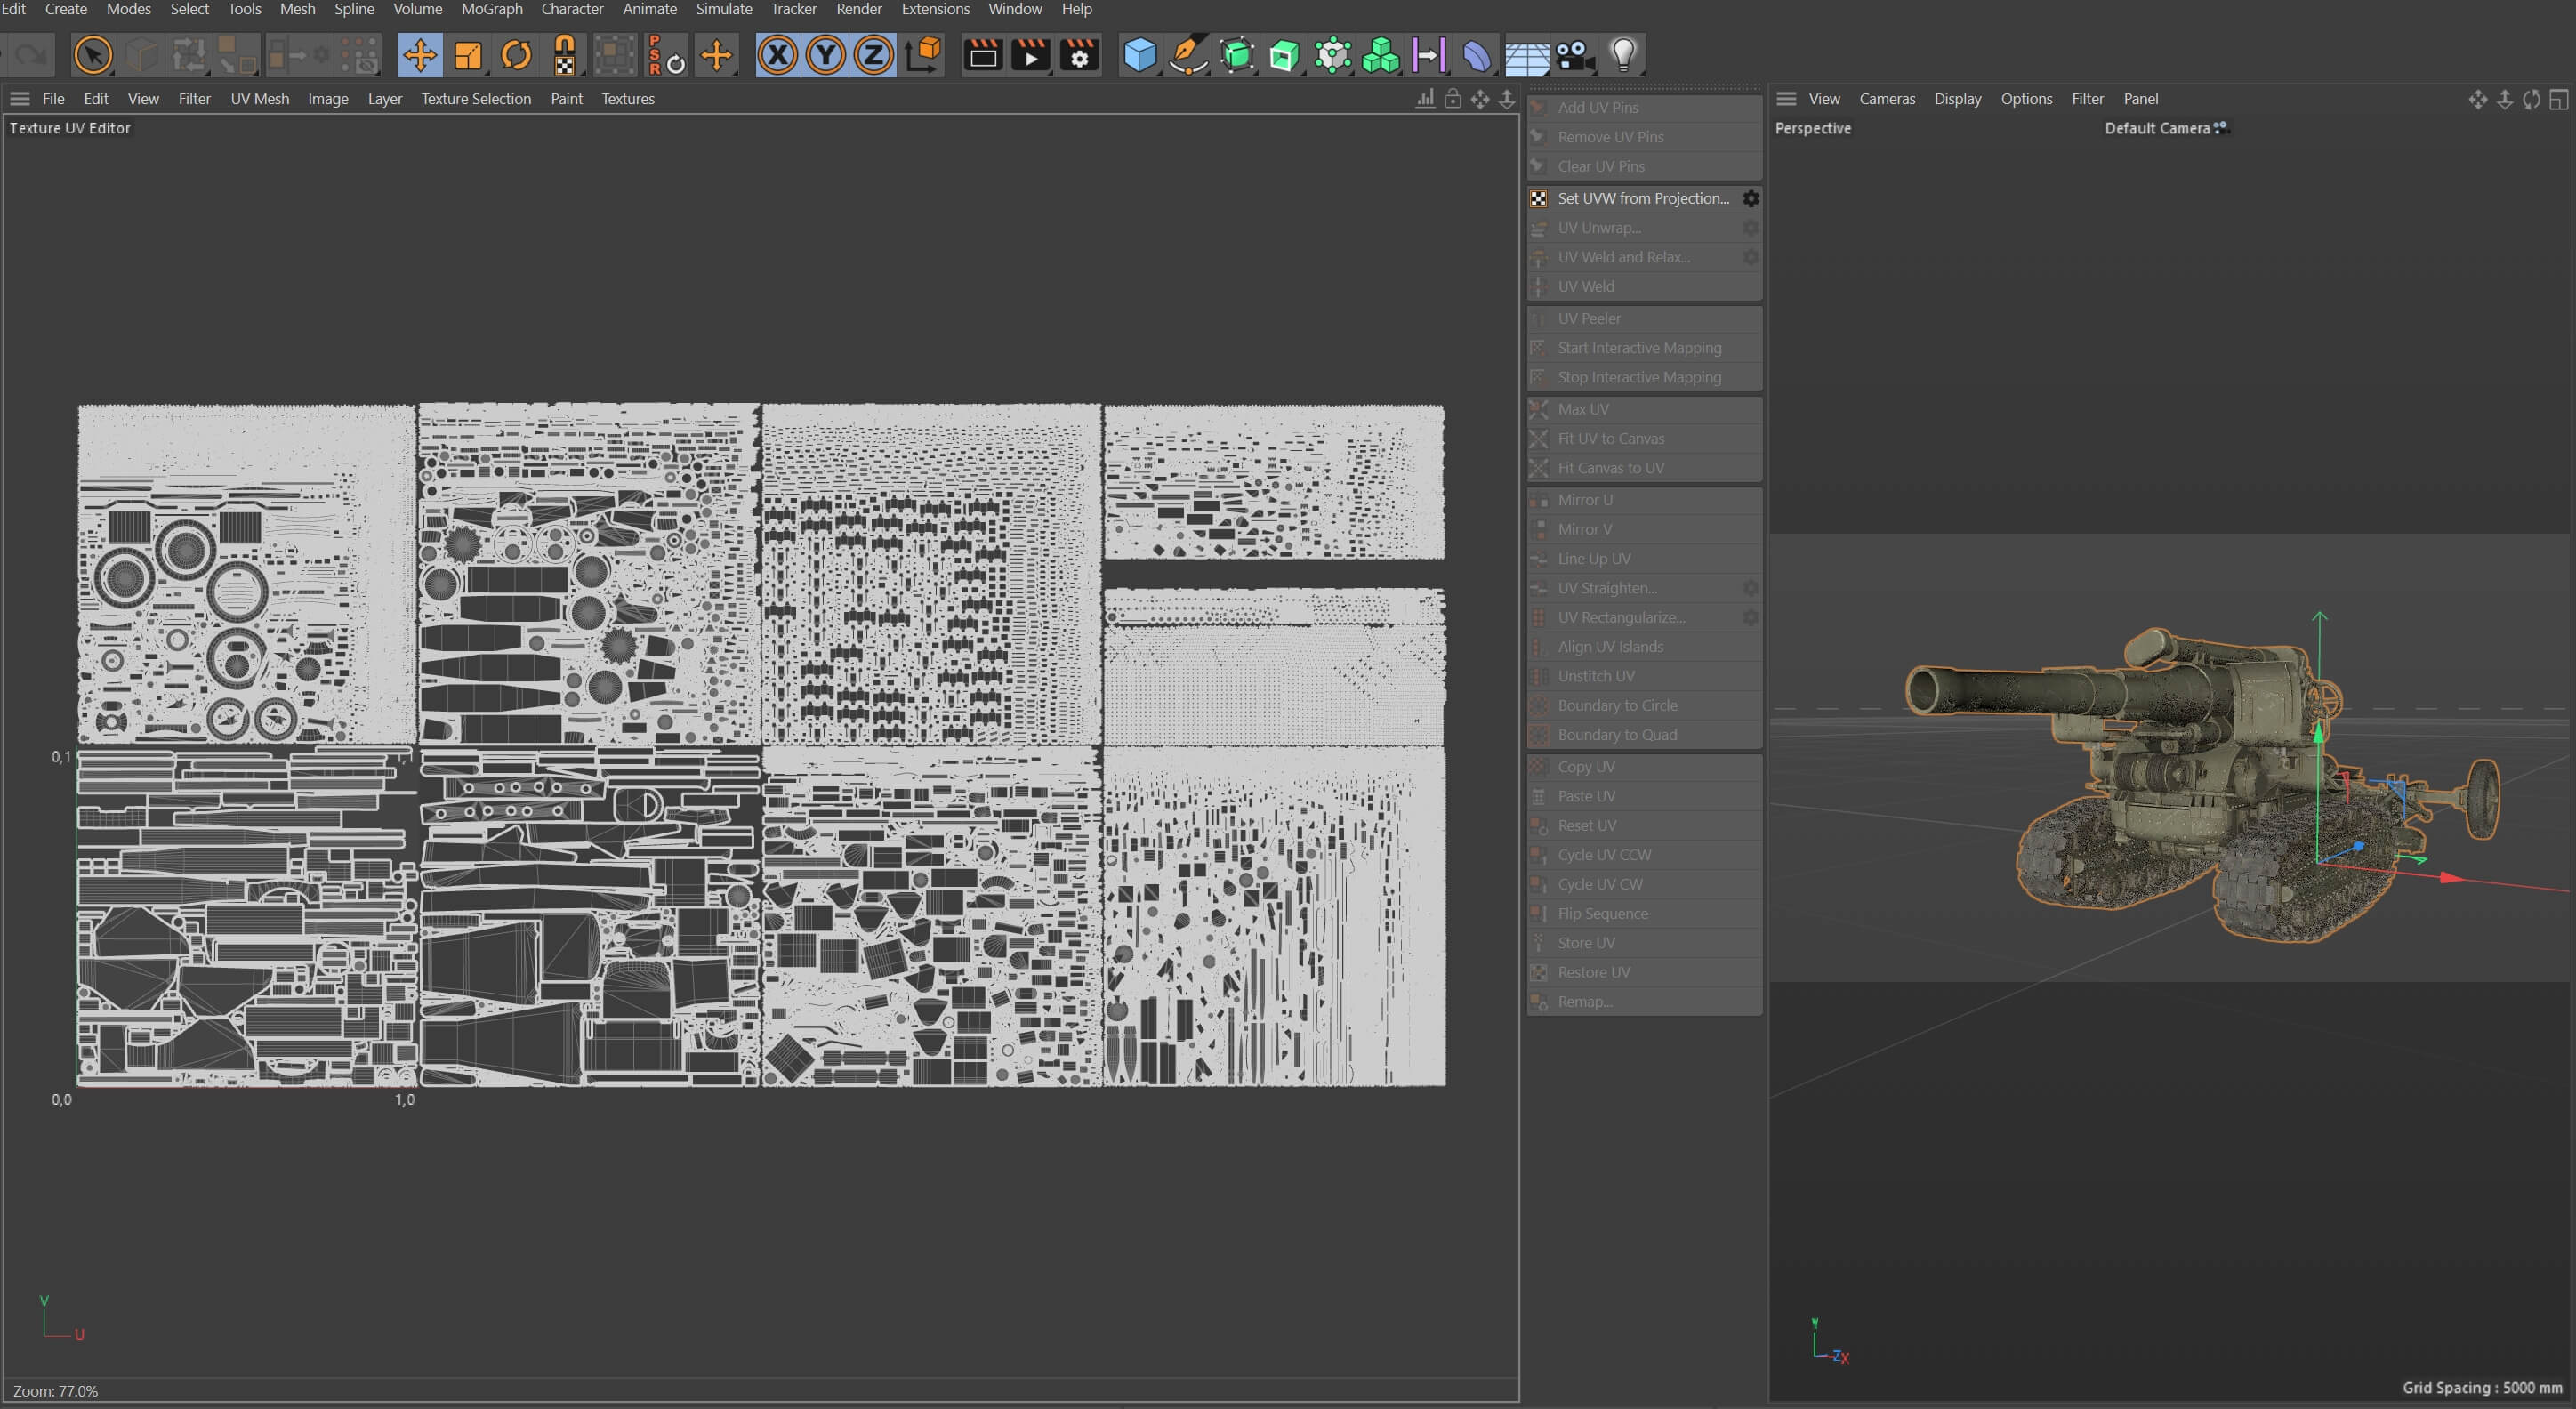This screenshot has width=2576, height=1409.
Task: Select the Scale tool
Action: (468, 55)
